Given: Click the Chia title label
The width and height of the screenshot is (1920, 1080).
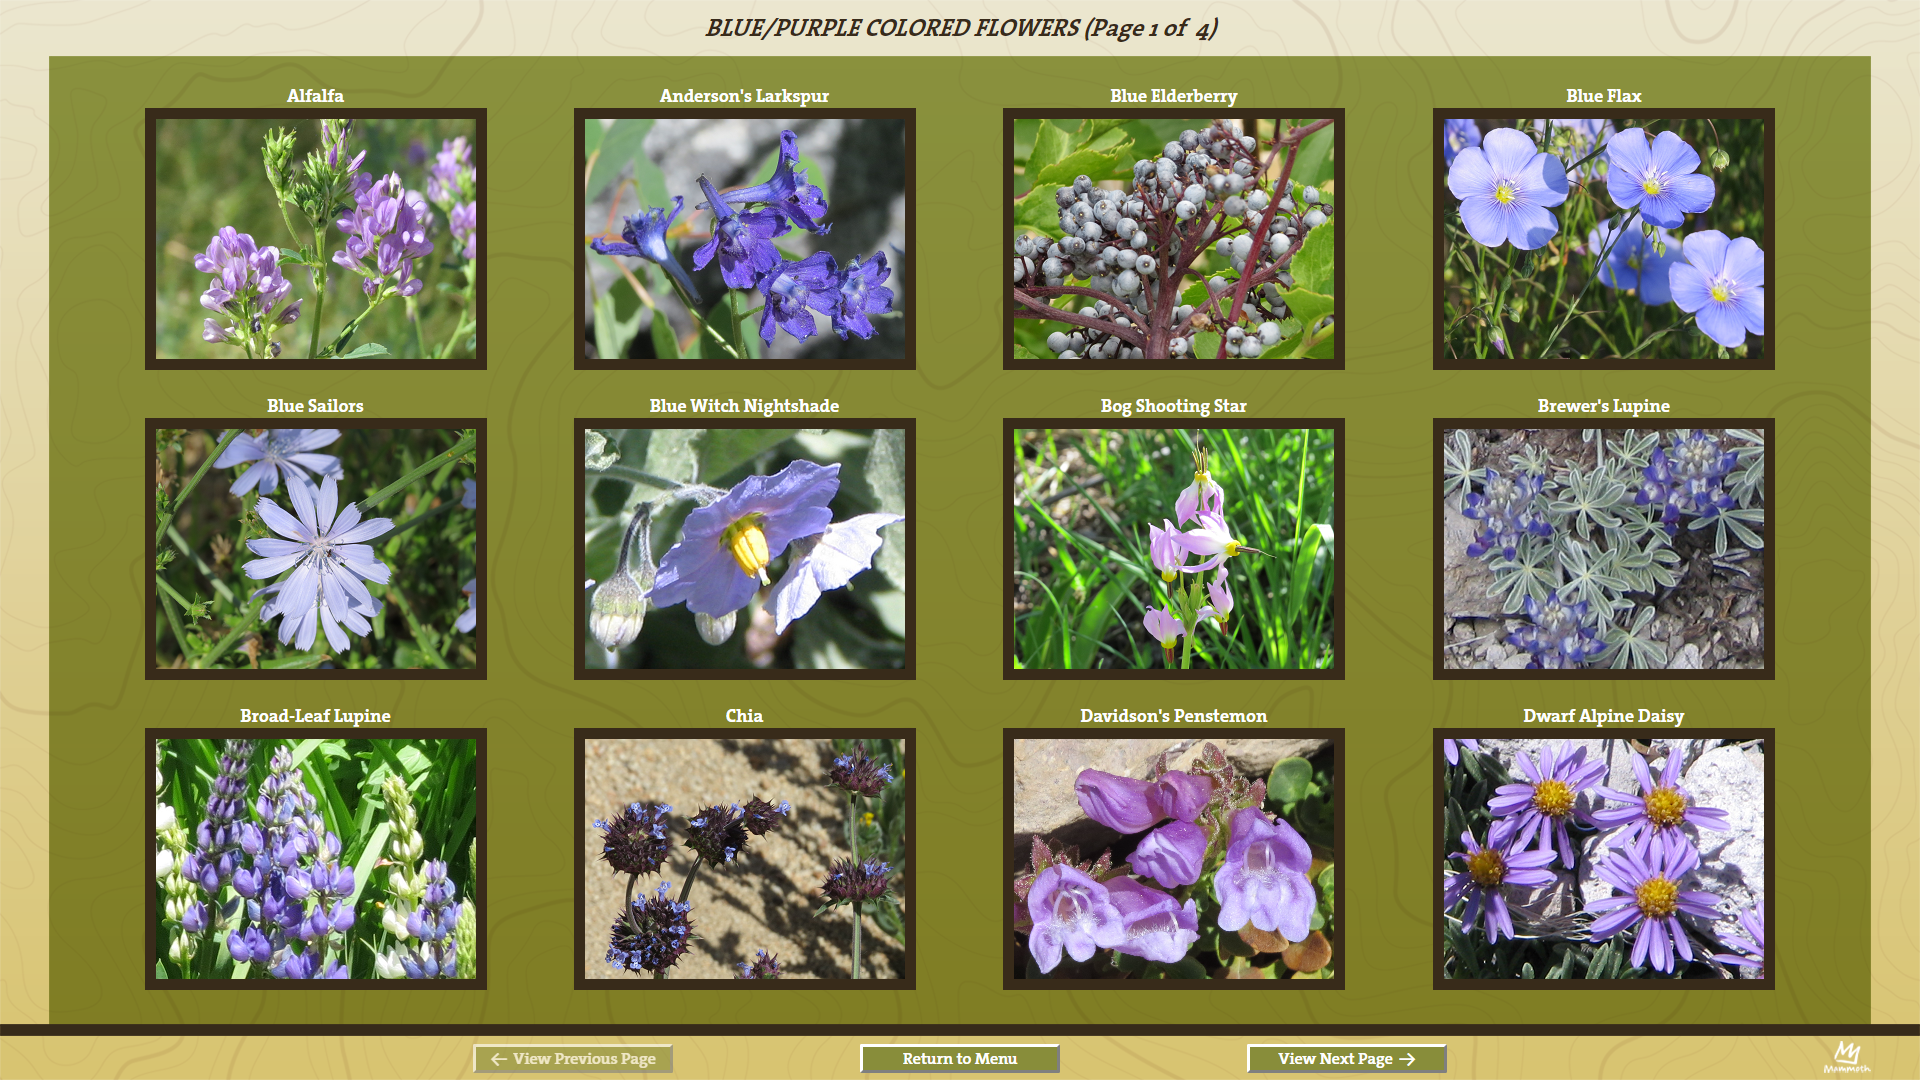Looking at the screenshot, I should coord(744,716).
